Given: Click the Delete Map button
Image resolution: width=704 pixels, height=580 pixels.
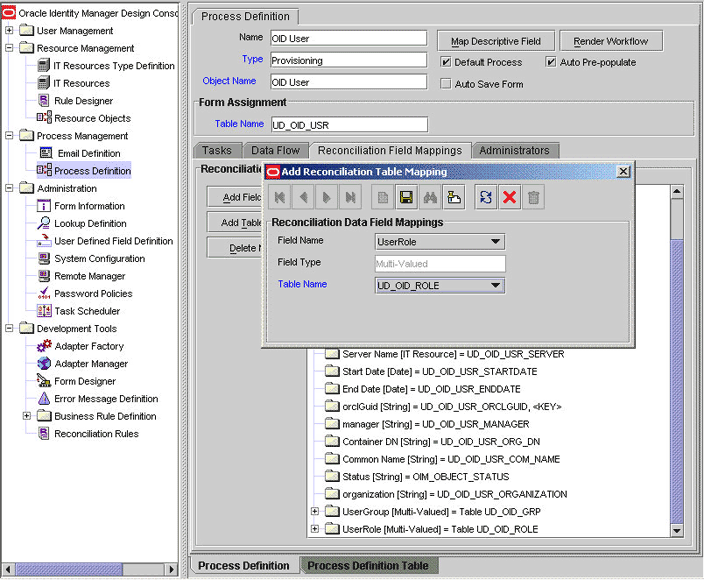Looking at the screenshot, I should pyautogui.click(x=235, y=248).
